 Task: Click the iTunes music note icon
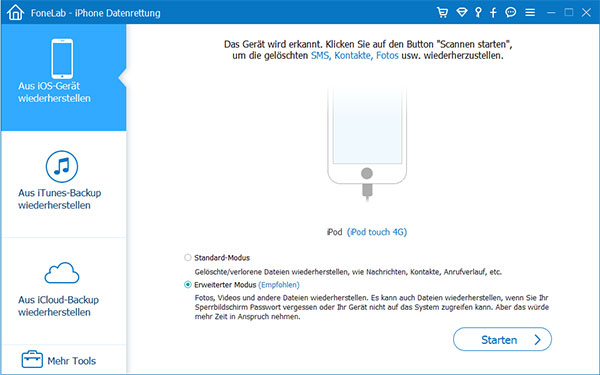[x=62, y=166]
